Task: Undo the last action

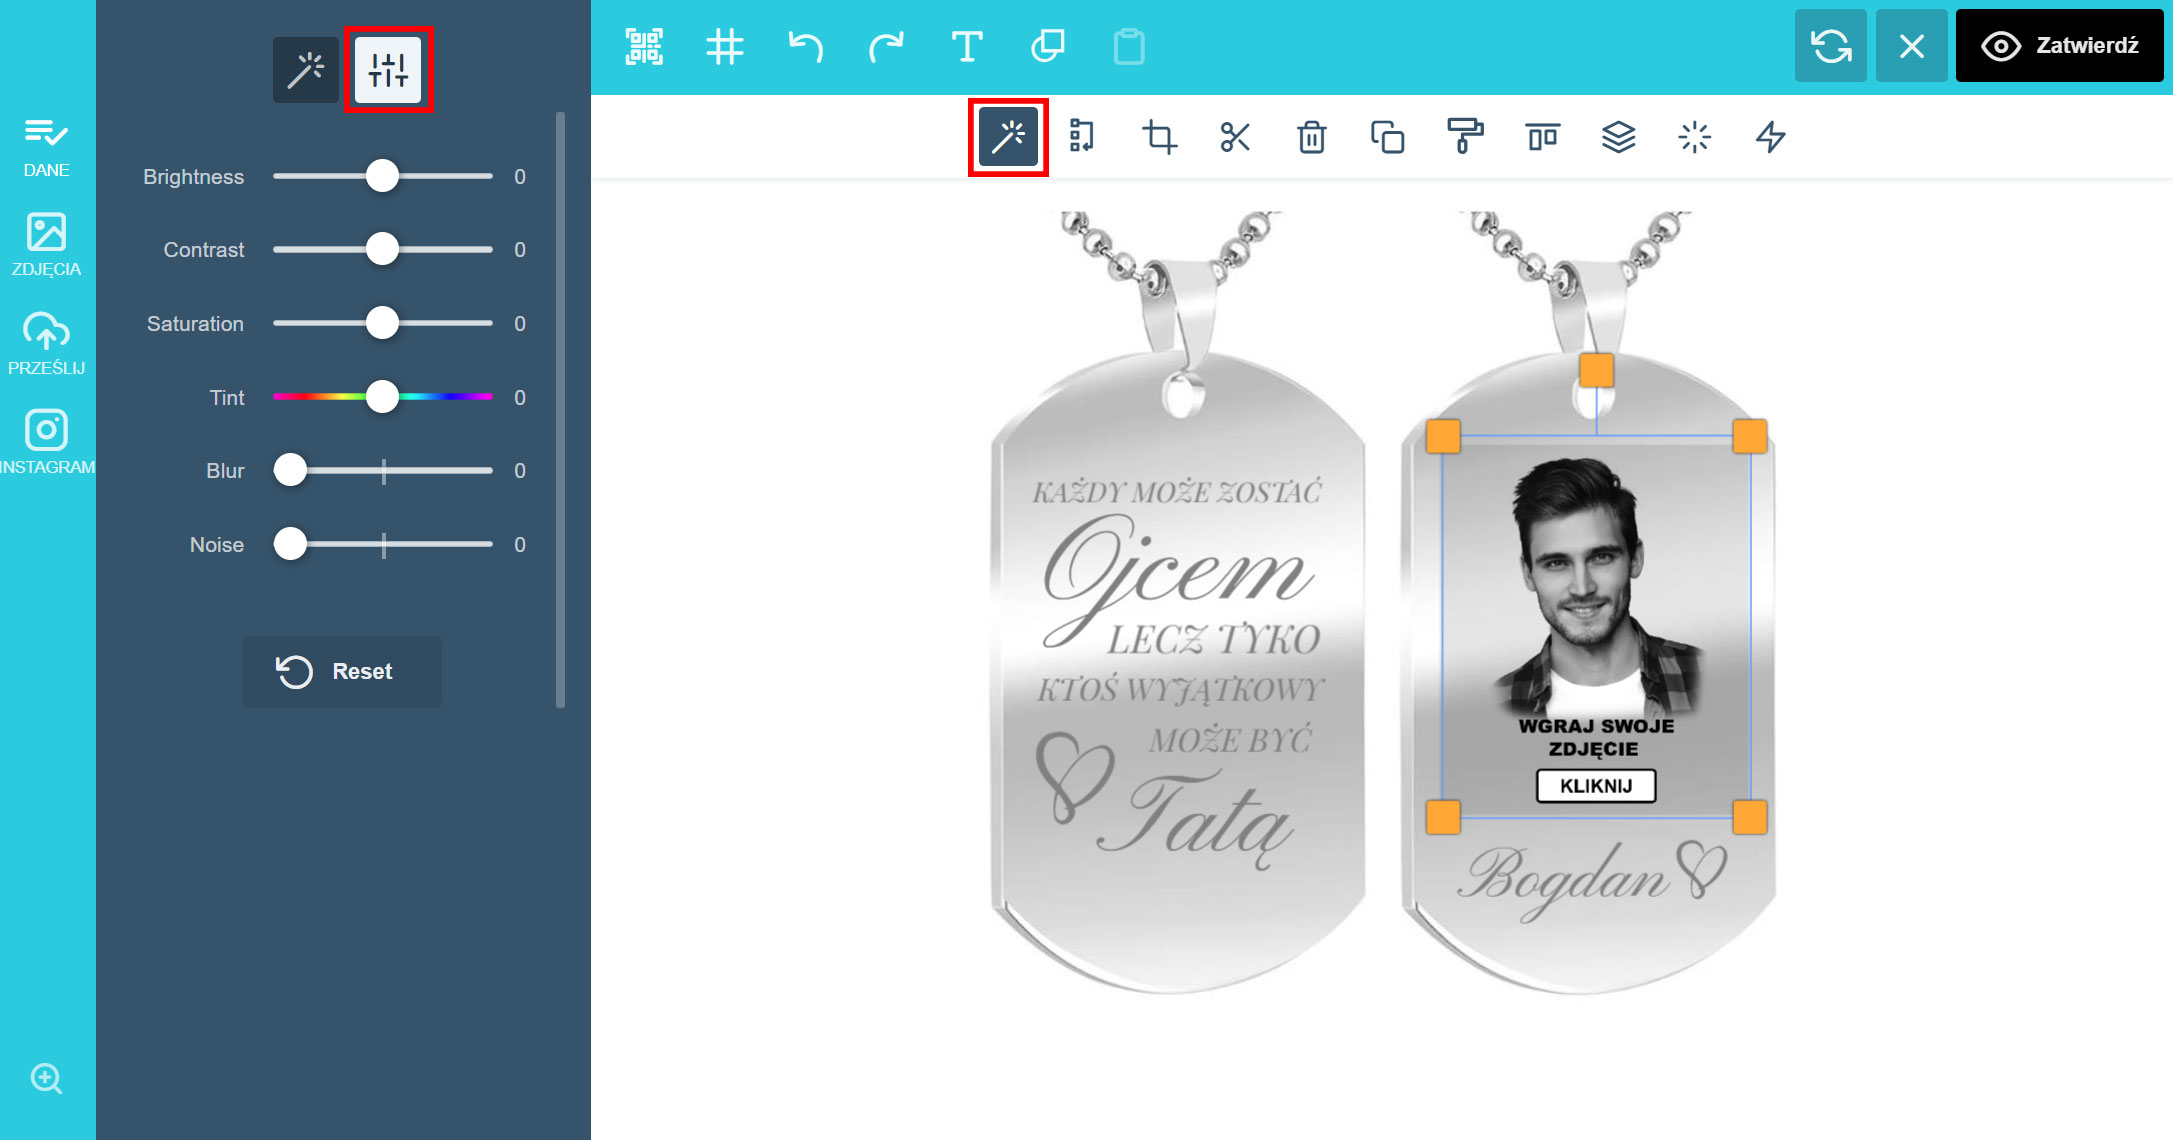Action: click(x=805, y=47)
